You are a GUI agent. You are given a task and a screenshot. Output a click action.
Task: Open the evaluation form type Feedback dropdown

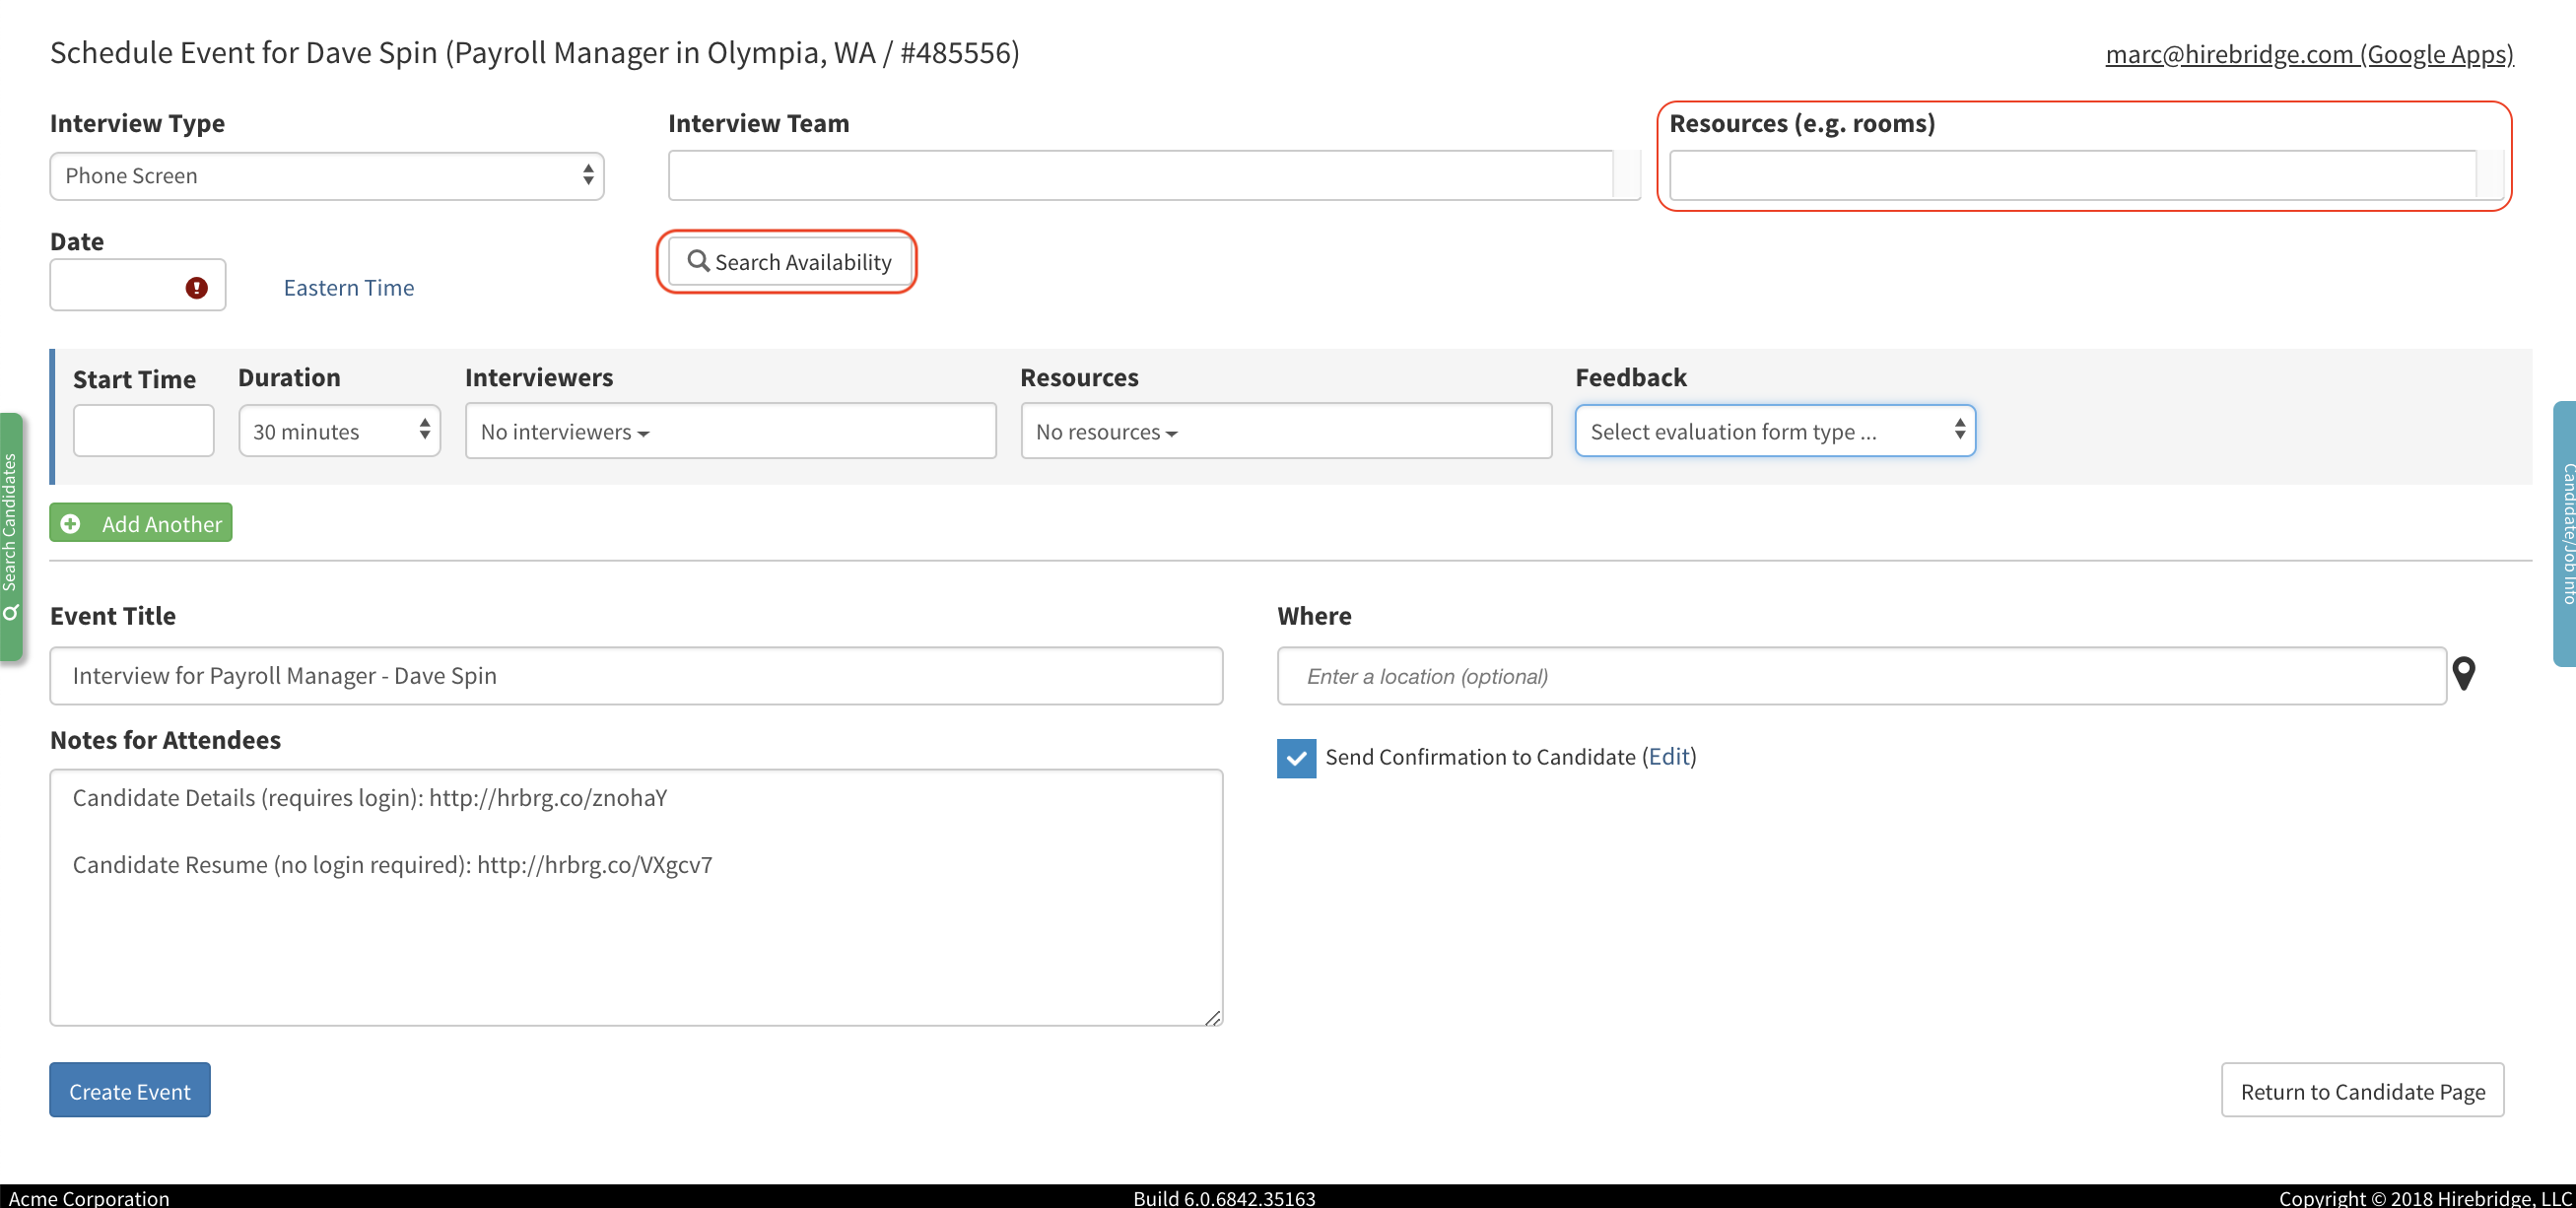click(x=1774, y=431)
